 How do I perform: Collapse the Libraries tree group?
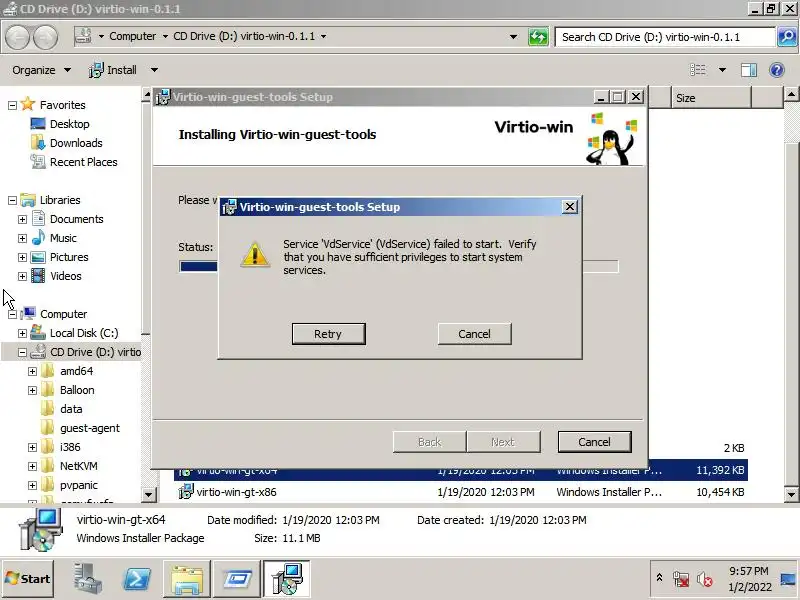pyautogui.click(x=12, y=201)
